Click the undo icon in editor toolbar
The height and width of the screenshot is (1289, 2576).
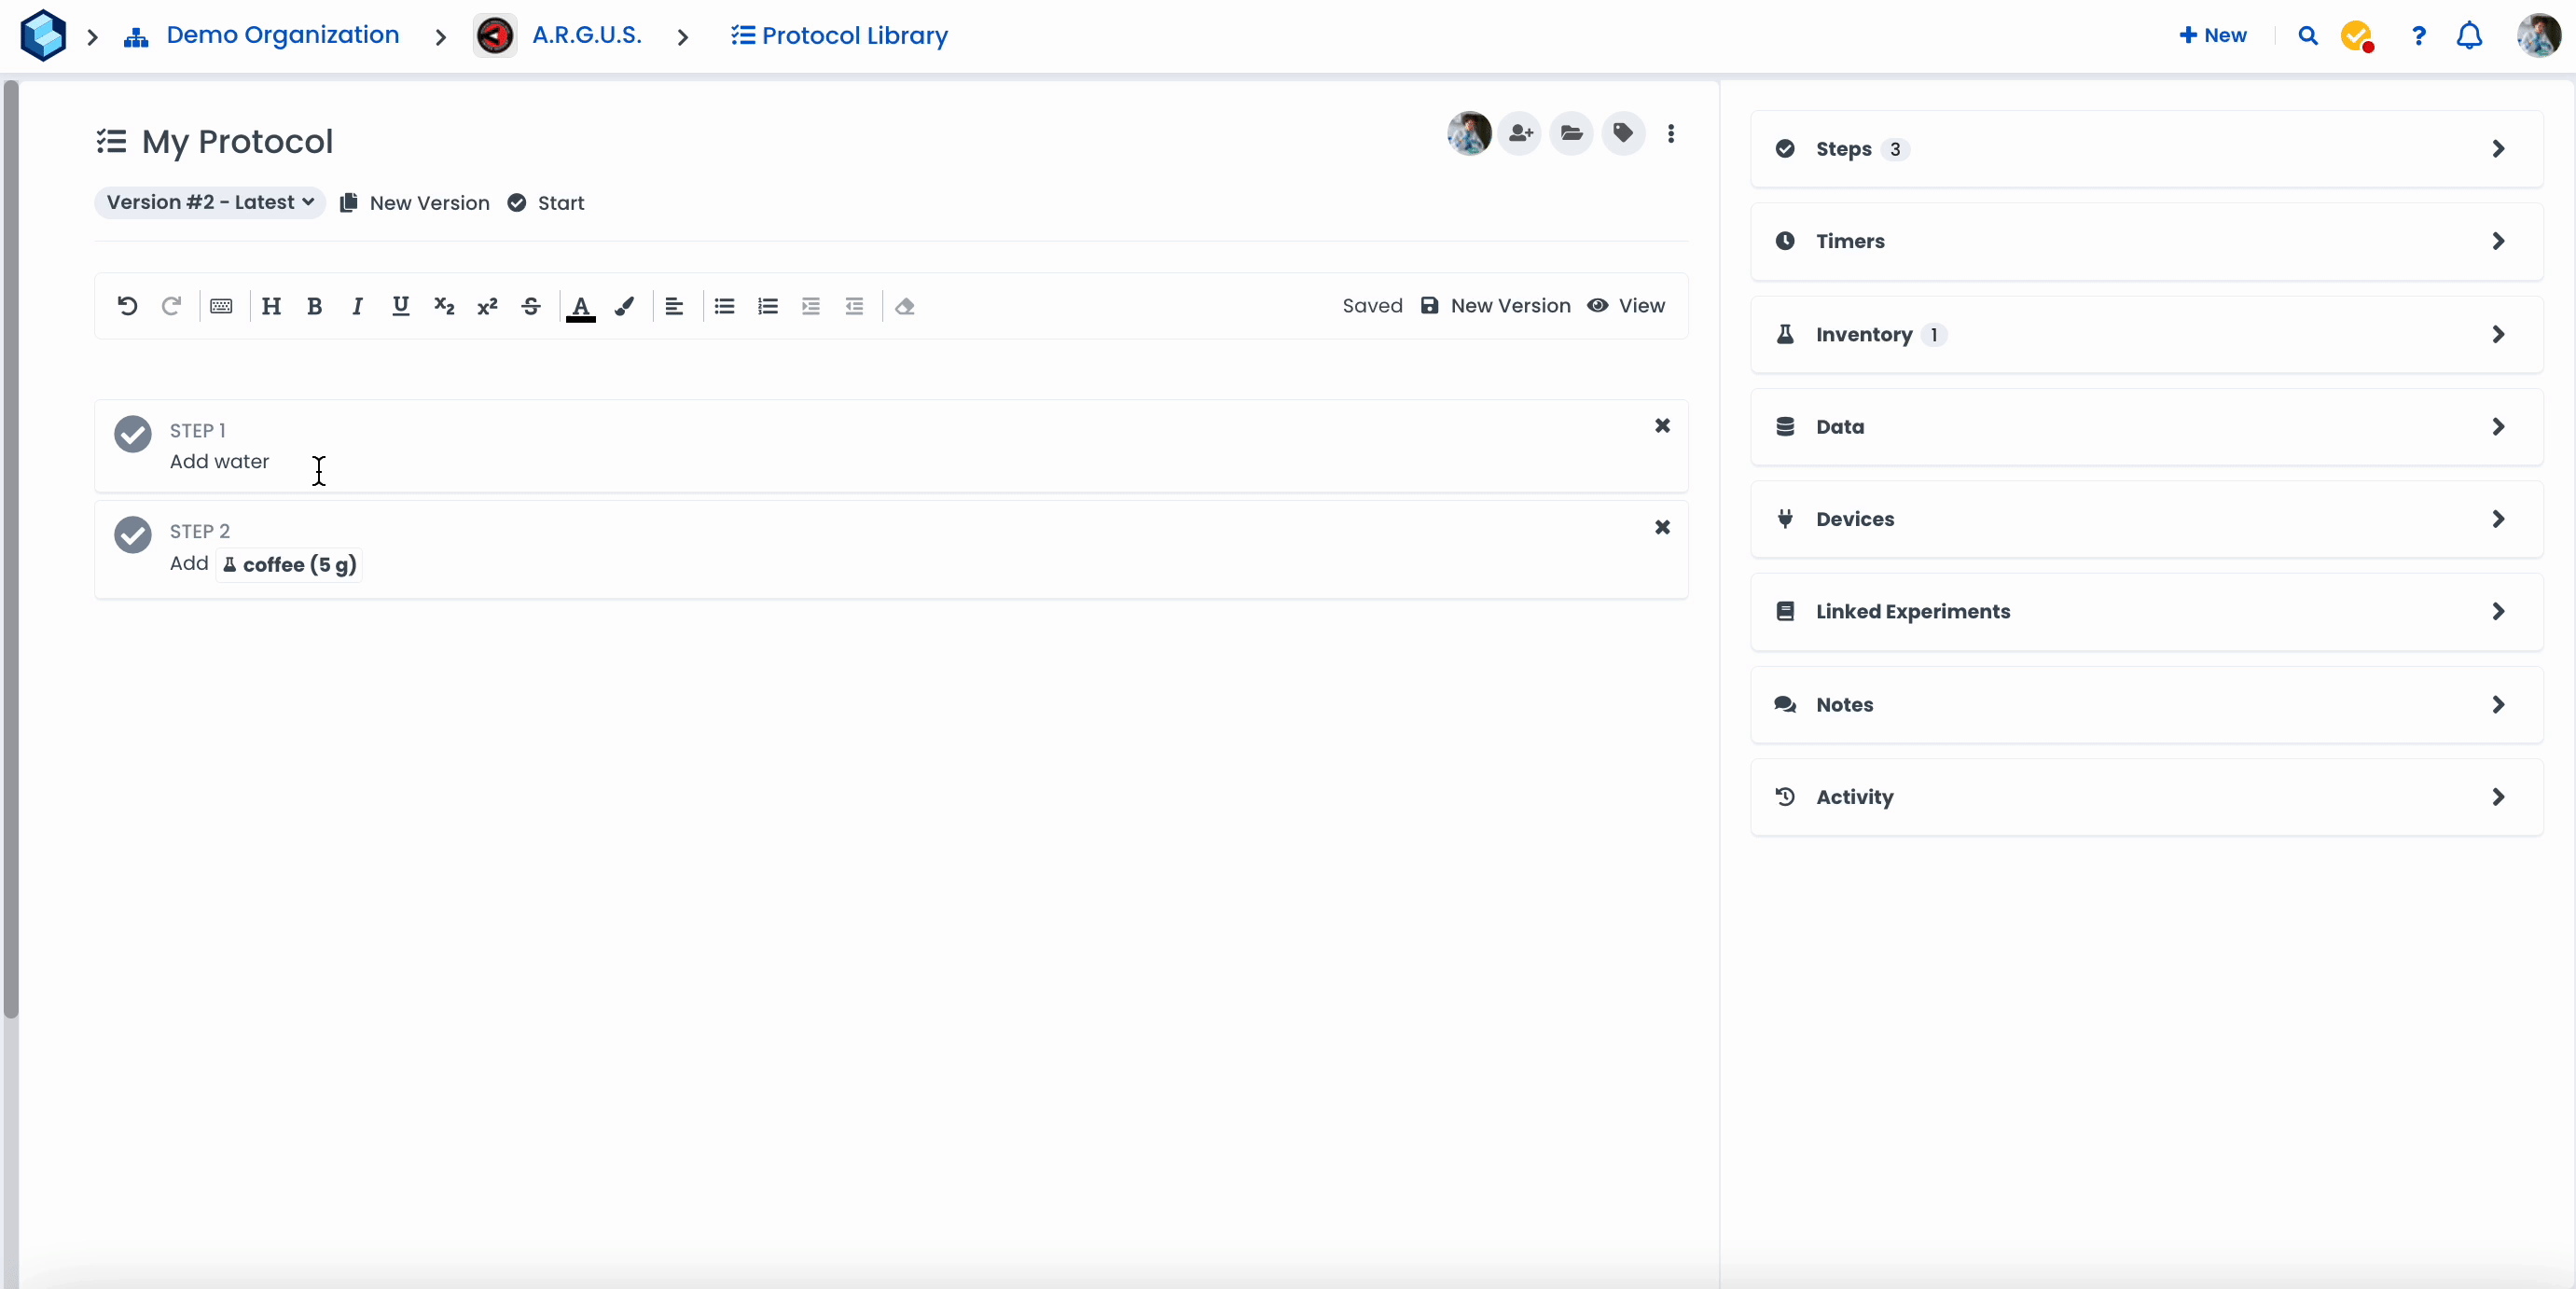[x=127, y=306]
